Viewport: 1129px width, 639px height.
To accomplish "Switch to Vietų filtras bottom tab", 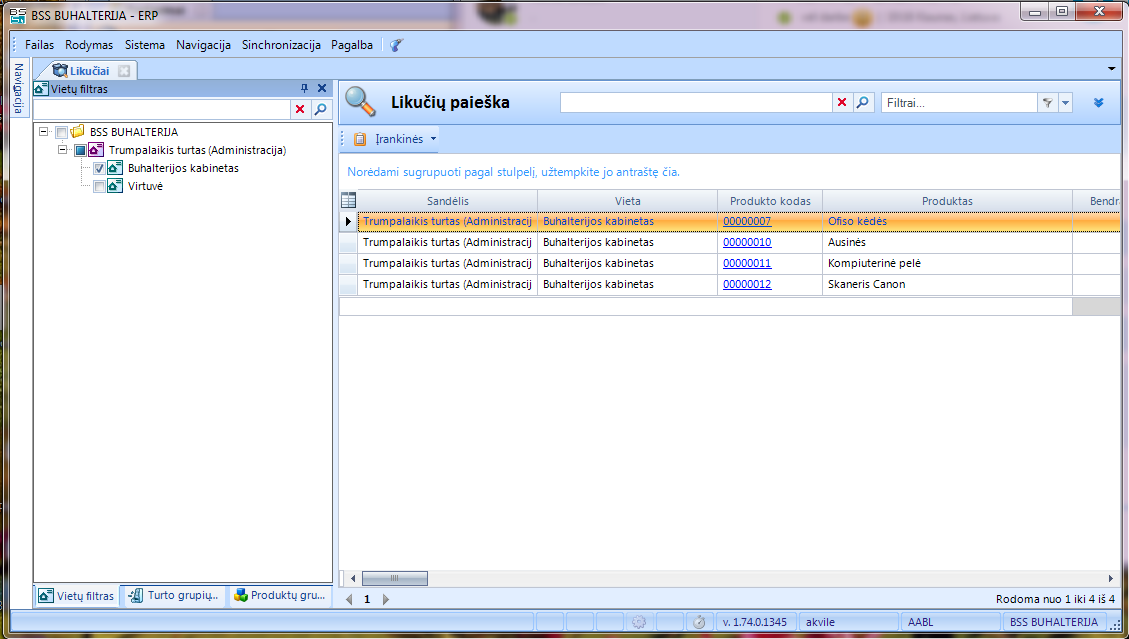I will (x=76, y=596).
